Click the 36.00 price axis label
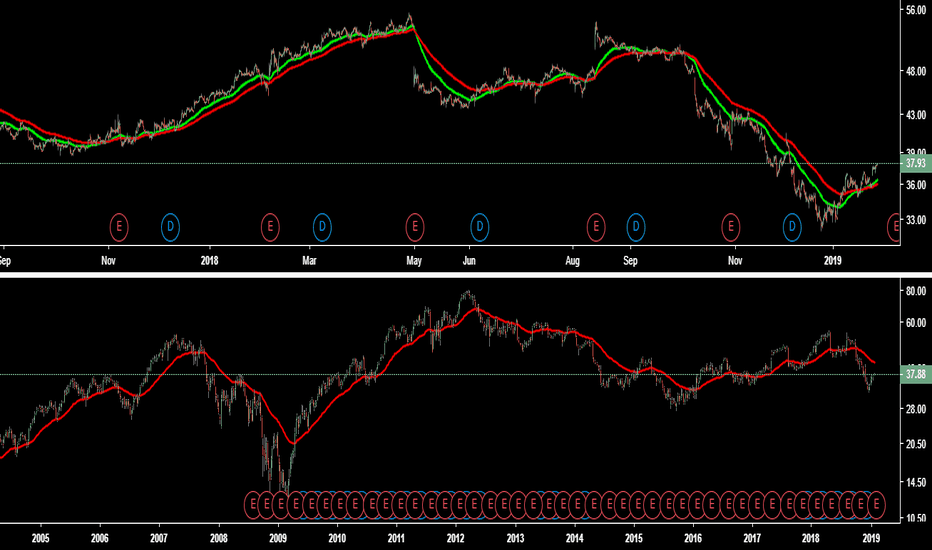Screen dimensions: 932x550 tap(916, 185)
